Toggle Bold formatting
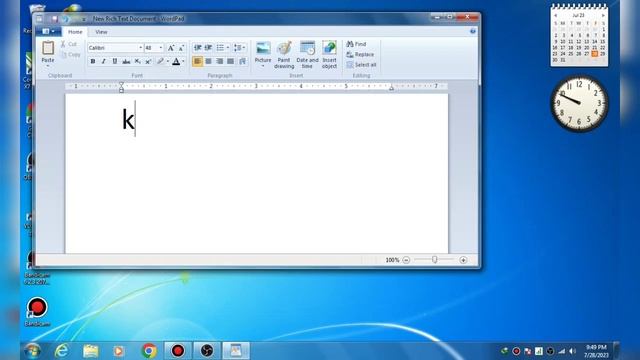The height and width of the screenshot is (360, 640). click(x=93, y=61)
